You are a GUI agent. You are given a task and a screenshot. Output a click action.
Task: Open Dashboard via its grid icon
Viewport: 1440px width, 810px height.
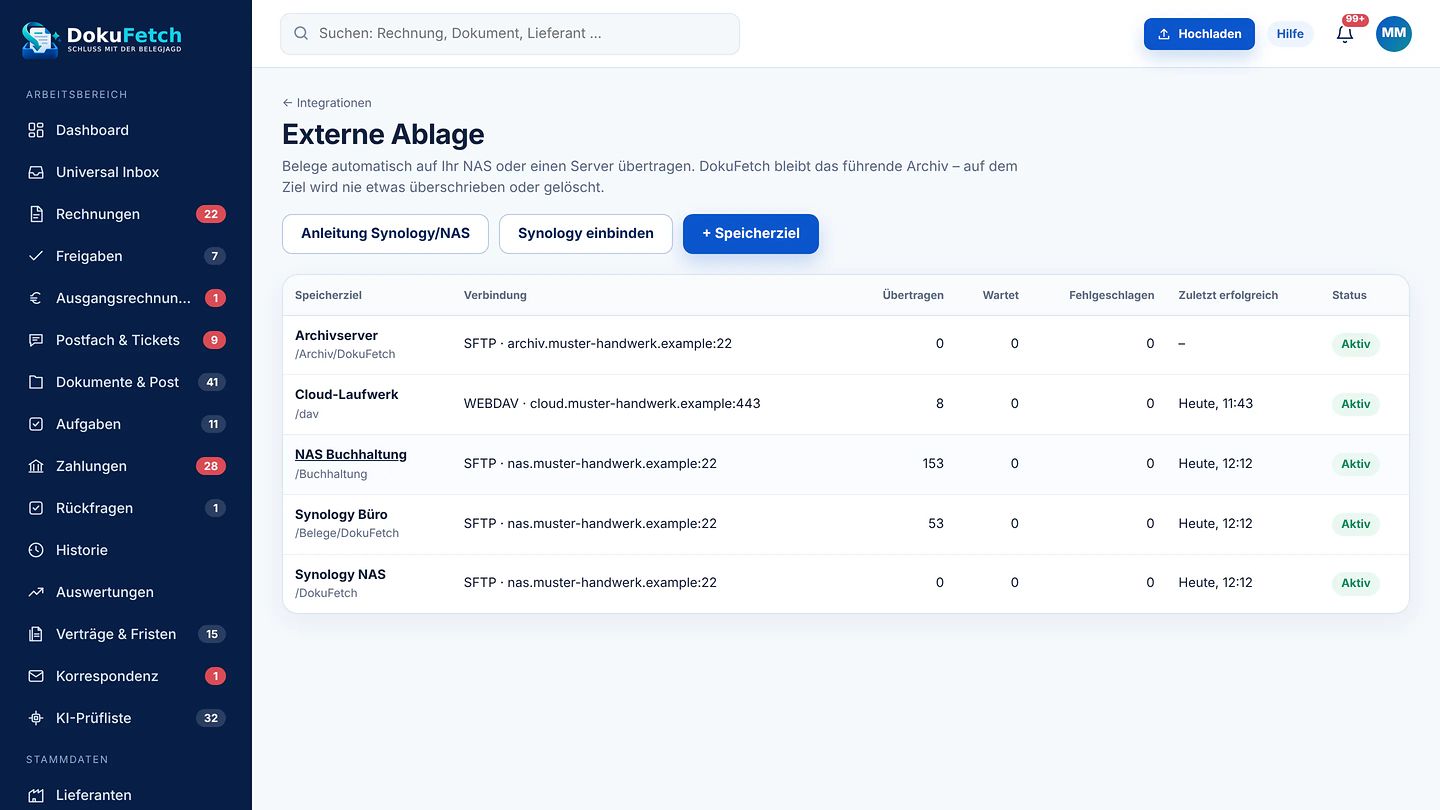[x=36, y=130]
